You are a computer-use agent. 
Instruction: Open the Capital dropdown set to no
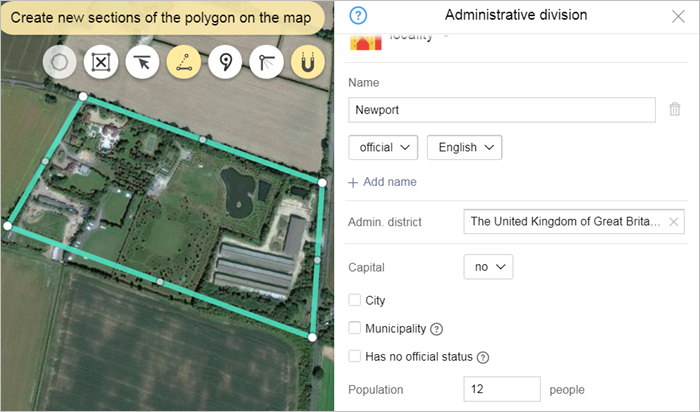pos(488,267)
